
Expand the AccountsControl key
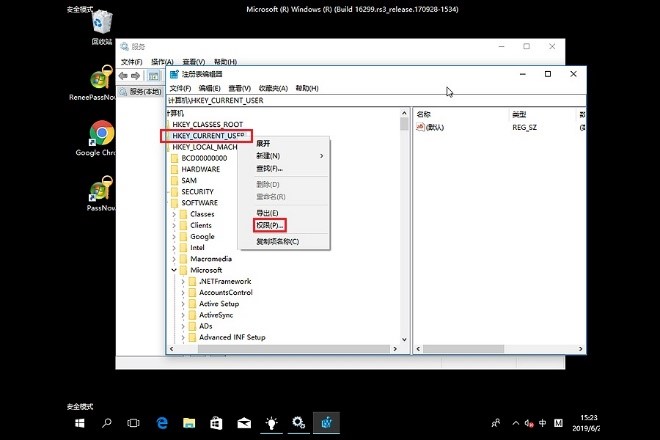pyautogui.click(x=183, y=293)
